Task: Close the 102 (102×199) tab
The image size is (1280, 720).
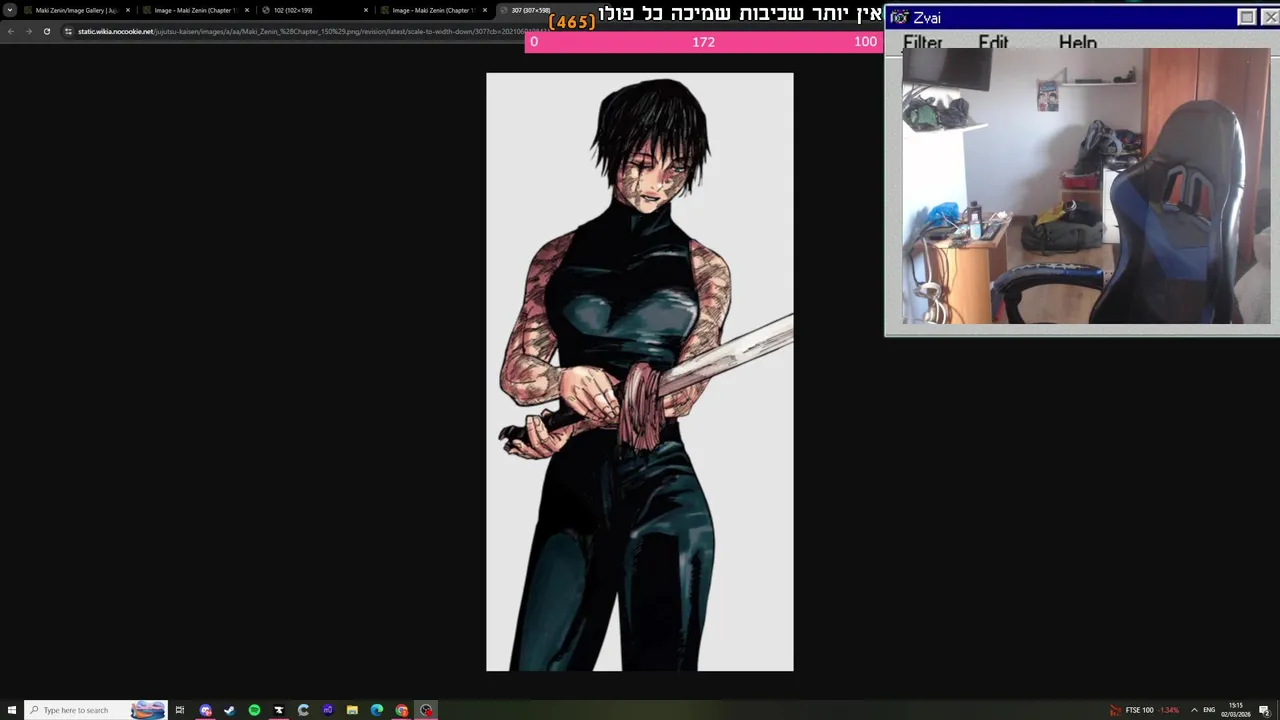Action: (x=366, y=10)
